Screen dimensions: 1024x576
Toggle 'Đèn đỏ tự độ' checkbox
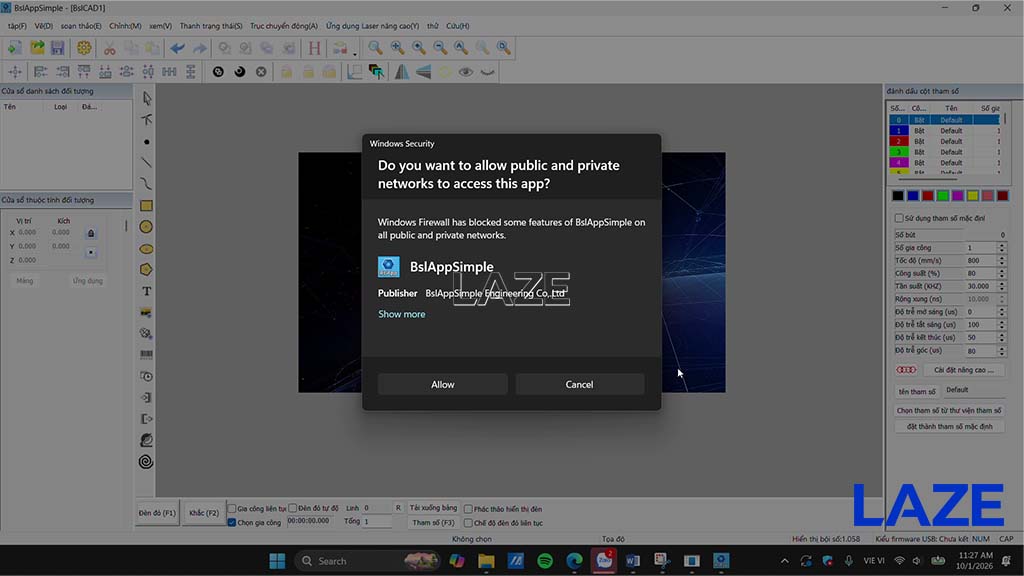coord(293,508)
